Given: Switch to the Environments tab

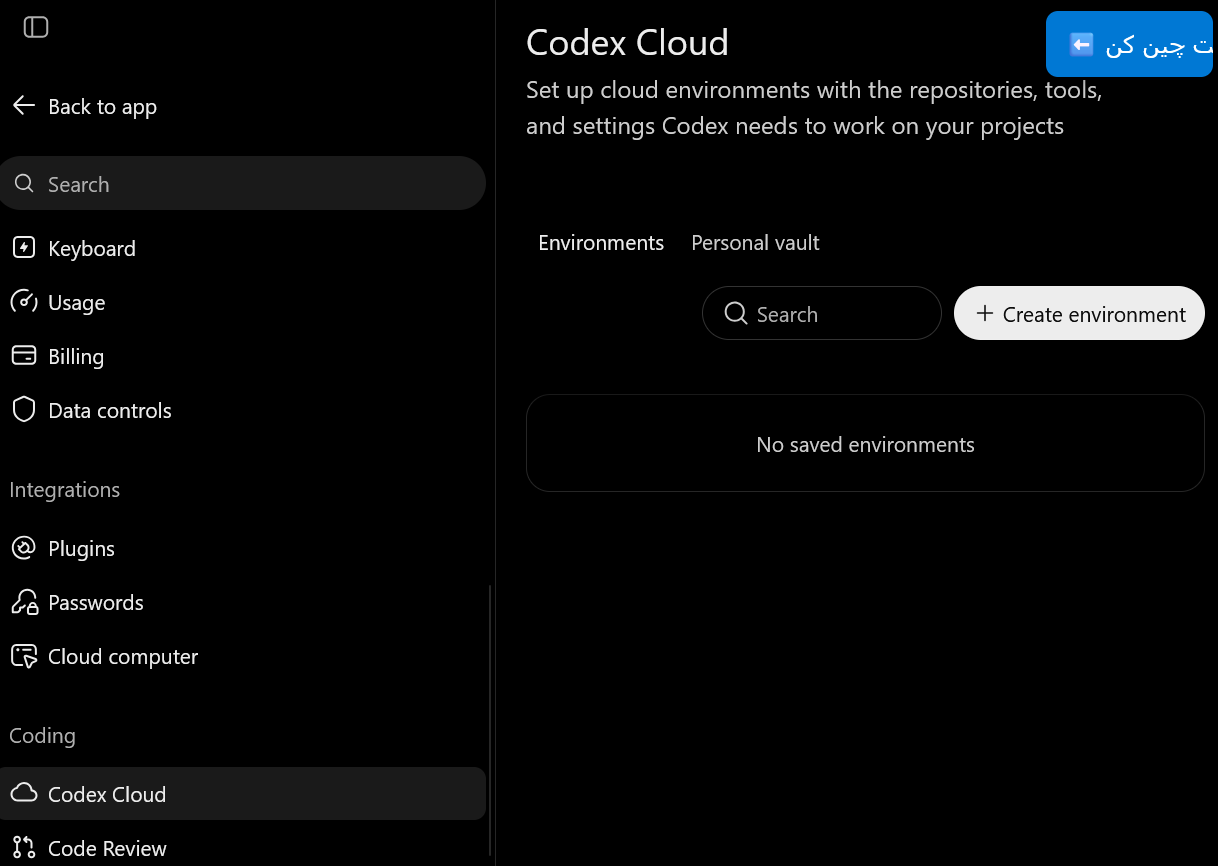Looking at the screenshot, I should click(x=601, y=243).
